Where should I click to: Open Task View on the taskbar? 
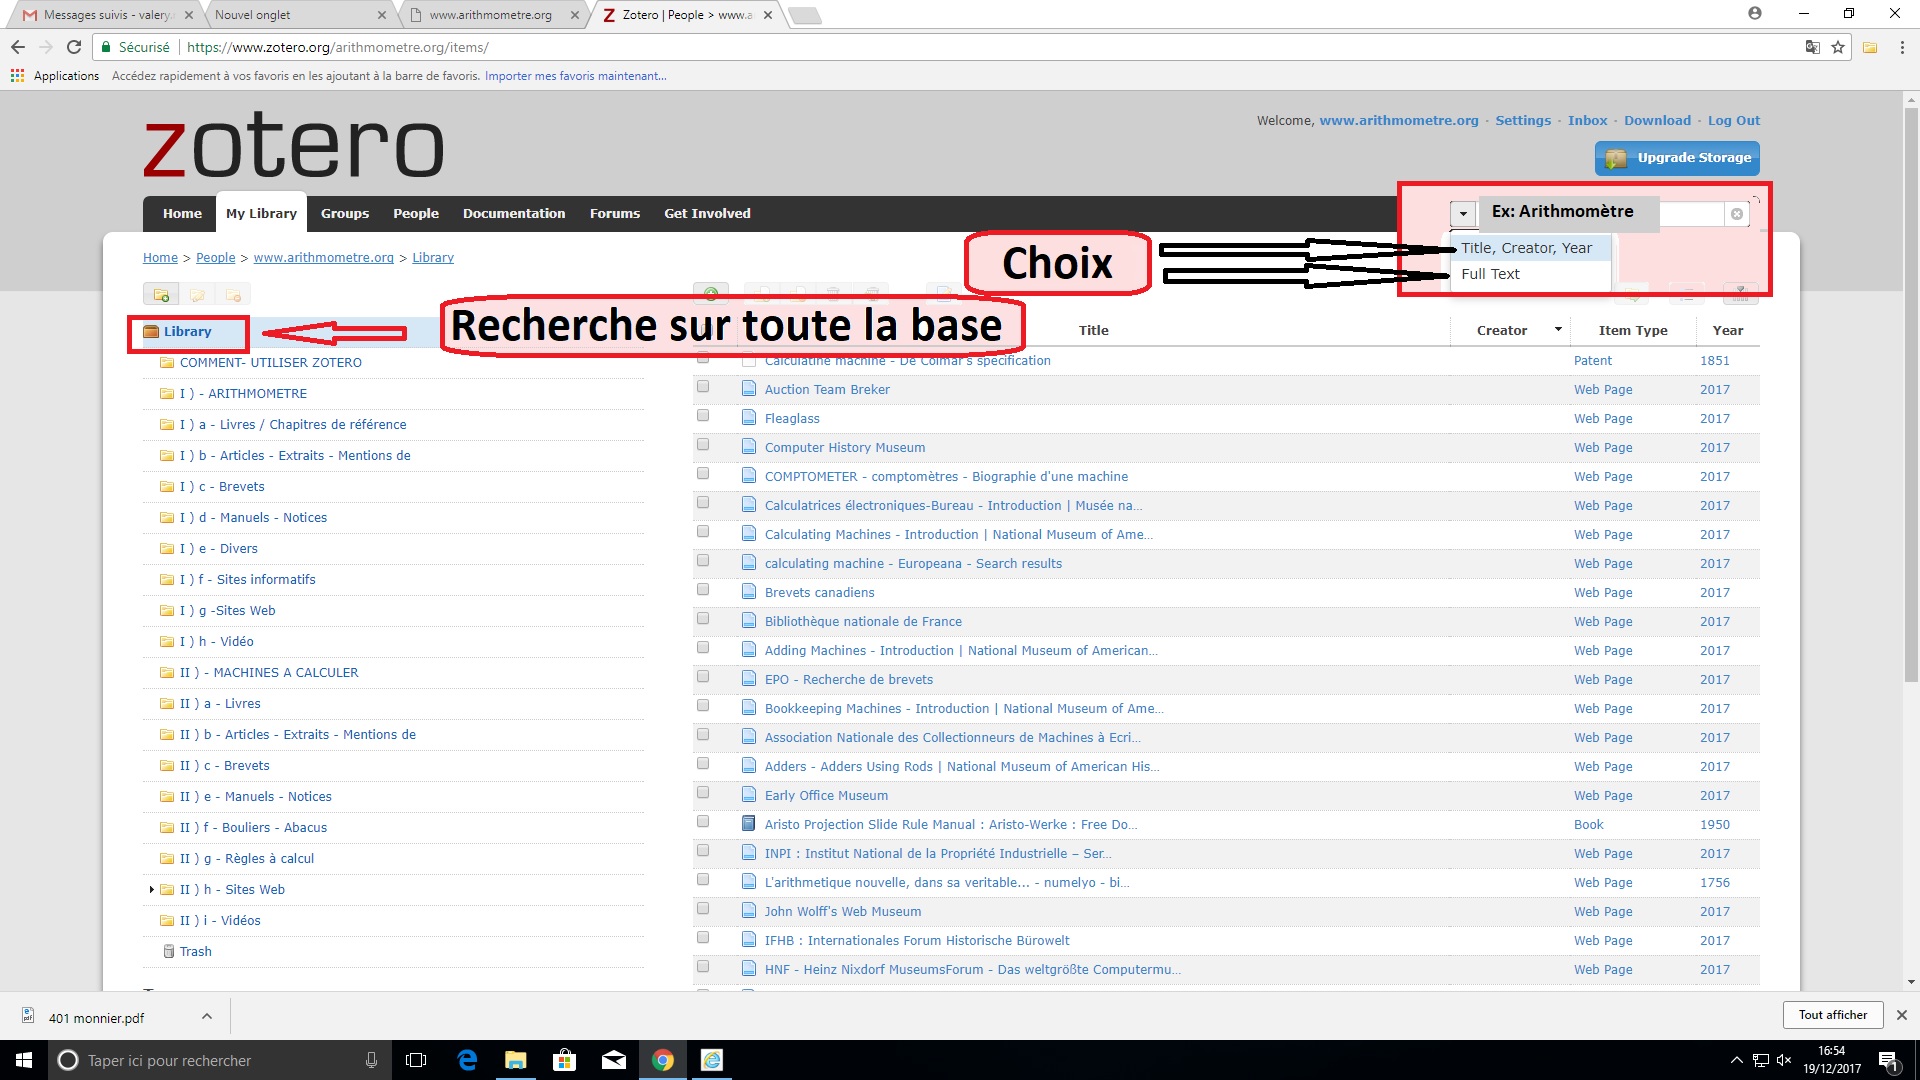click(x=416, y=1060)
